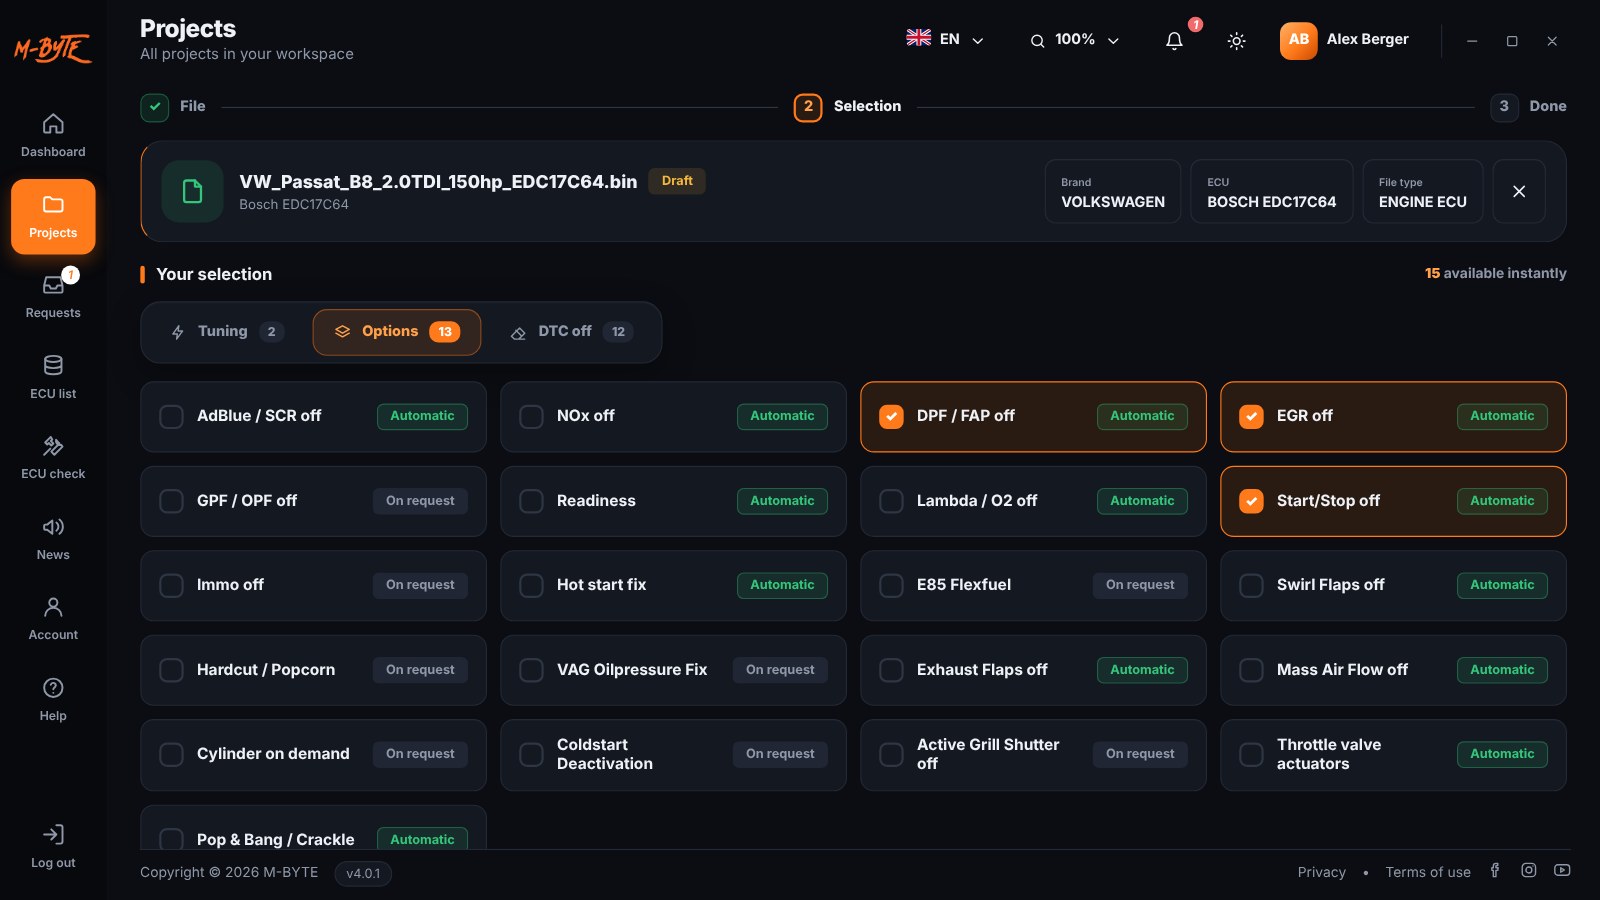Open the Instagram footer icon
The width and height of the screenshot is (1600, 900).
click(1529, 870)
